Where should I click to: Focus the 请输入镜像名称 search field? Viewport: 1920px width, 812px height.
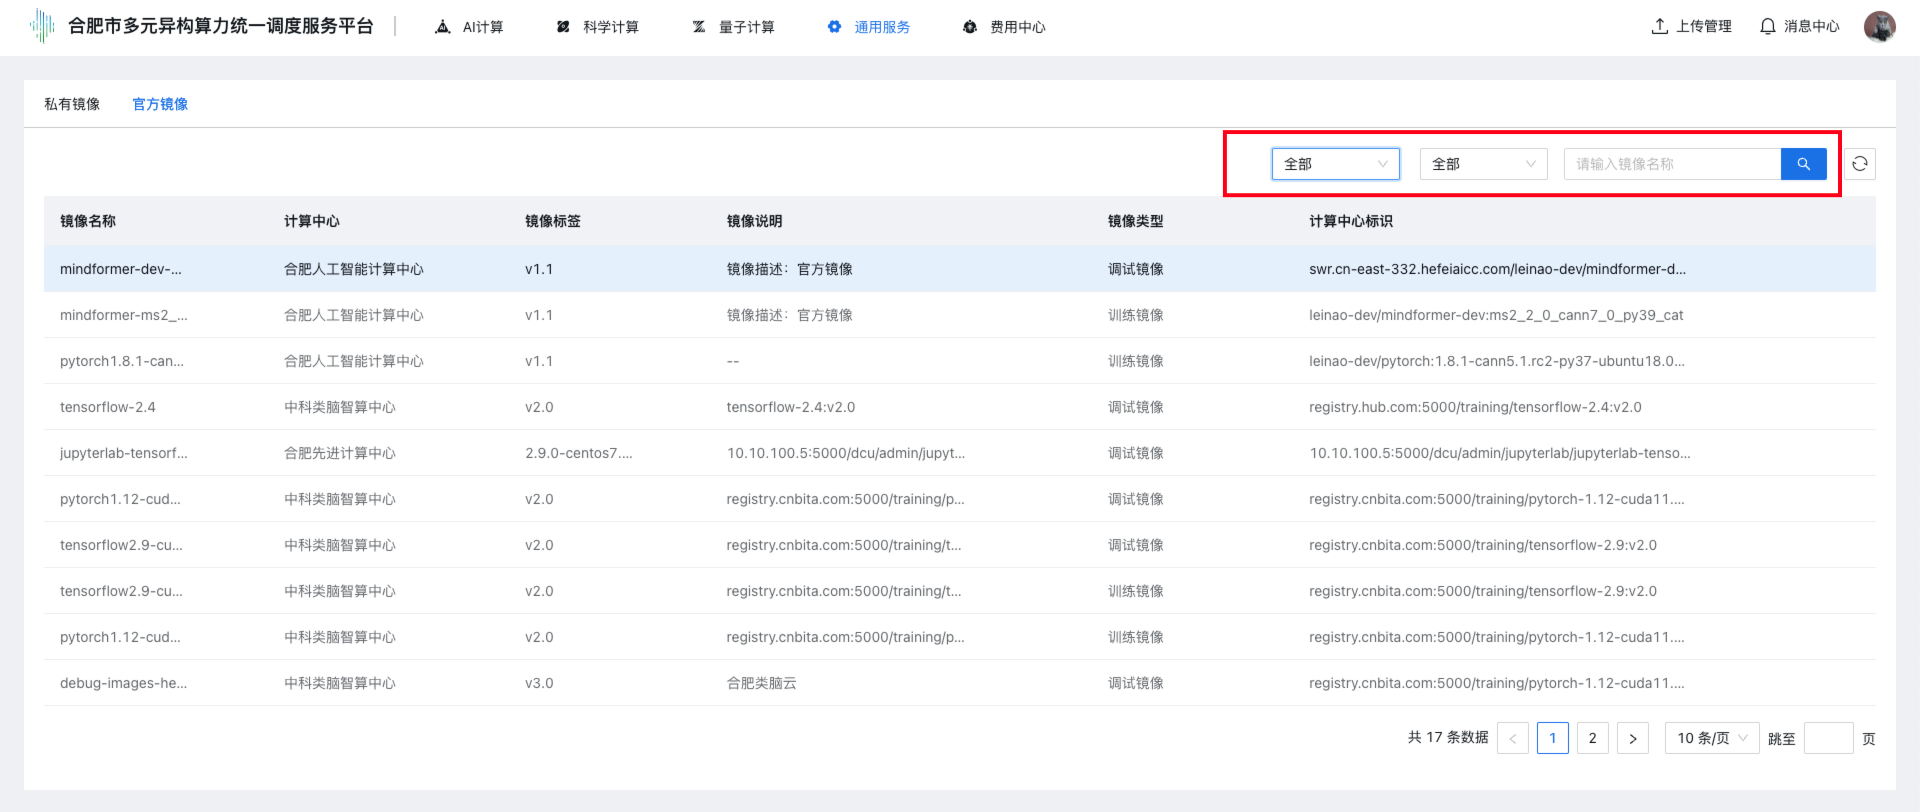coord(1672,164)
